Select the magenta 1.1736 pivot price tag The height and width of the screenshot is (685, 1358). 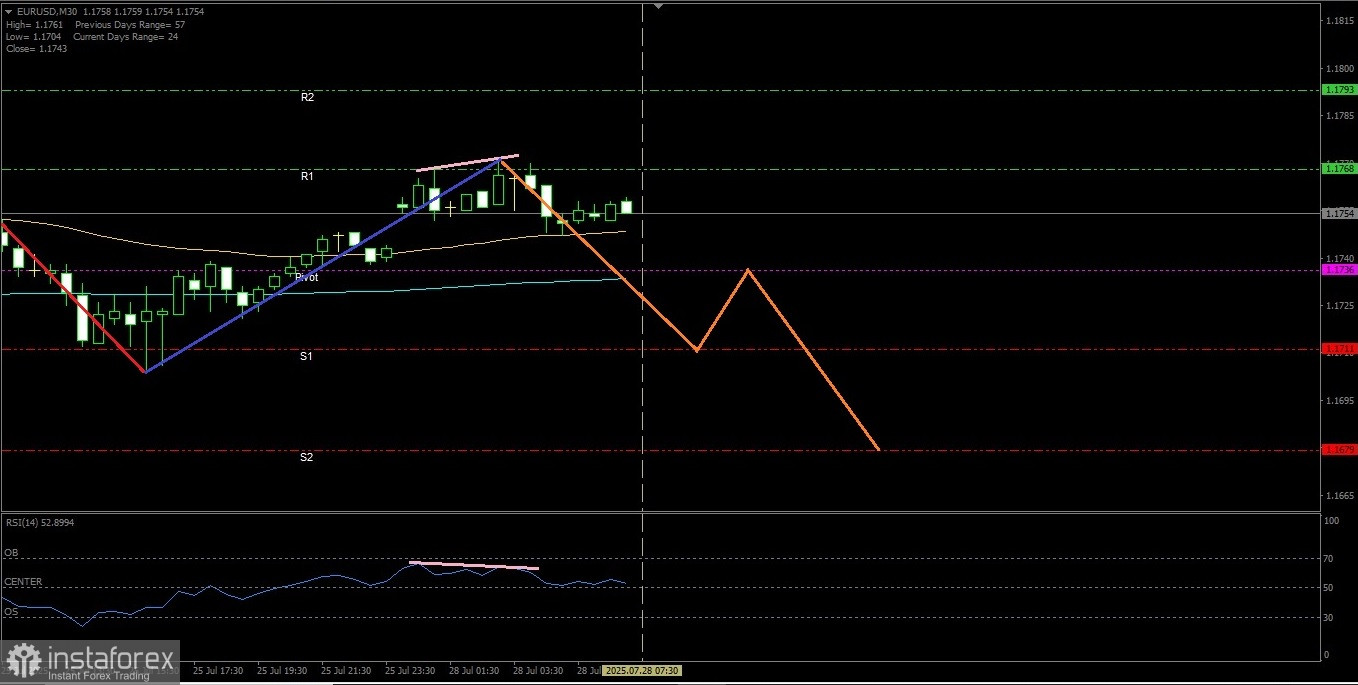1338,270
